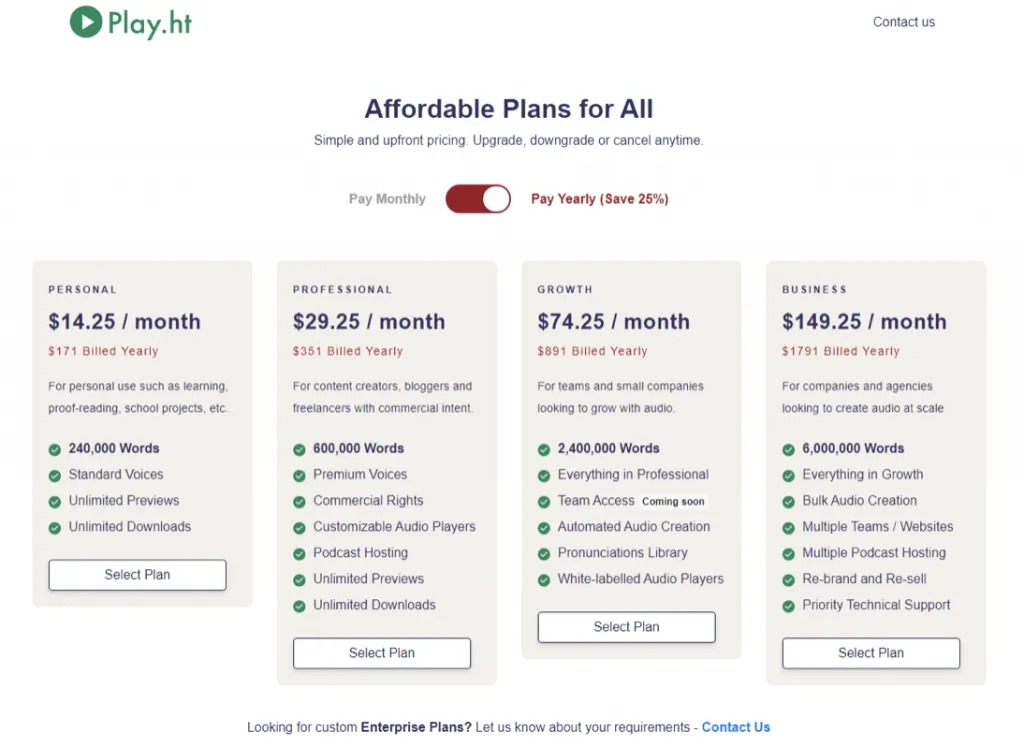Image resolution: width=1024 pixels, height=747 pixels.
Task: Click checkmark icon next to White-labelled Audio Players
Action: [x=544, y=579]
